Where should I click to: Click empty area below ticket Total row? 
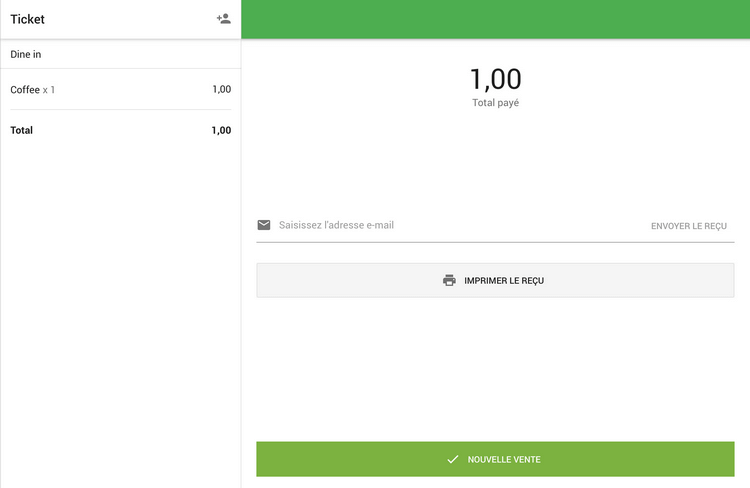coord(120,300)
